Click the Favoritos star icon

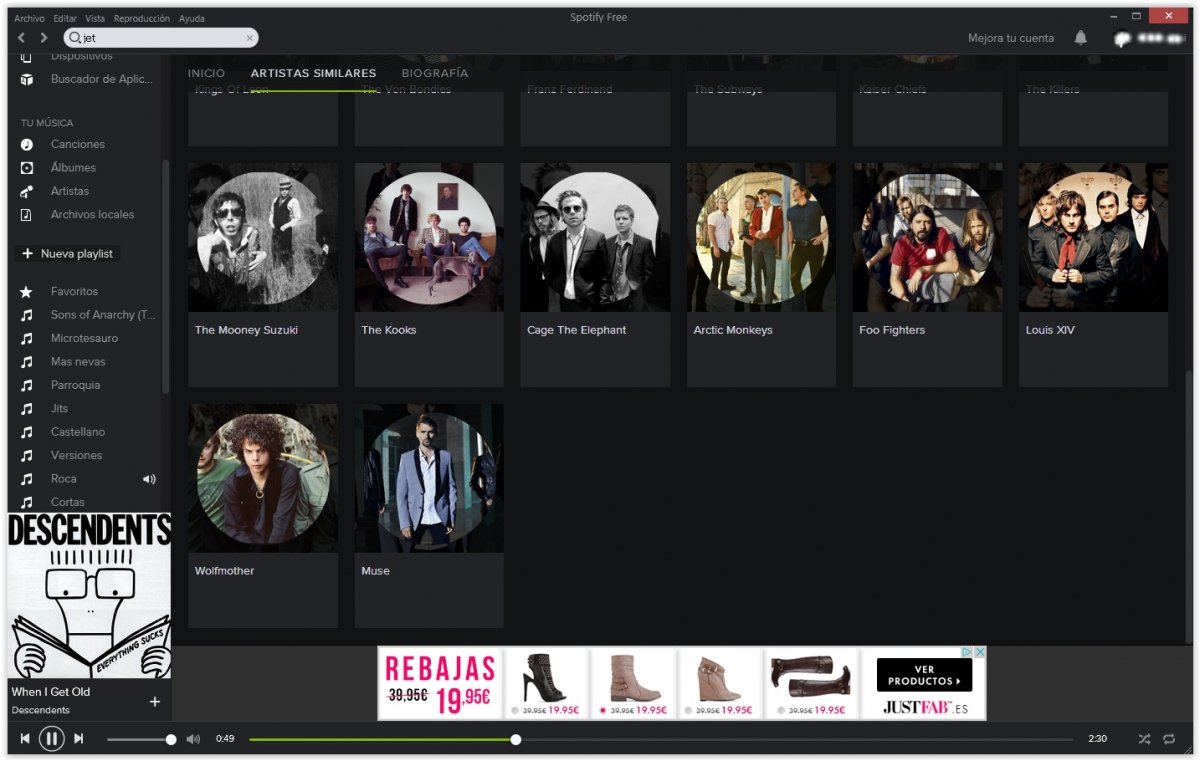coord(27,291)
